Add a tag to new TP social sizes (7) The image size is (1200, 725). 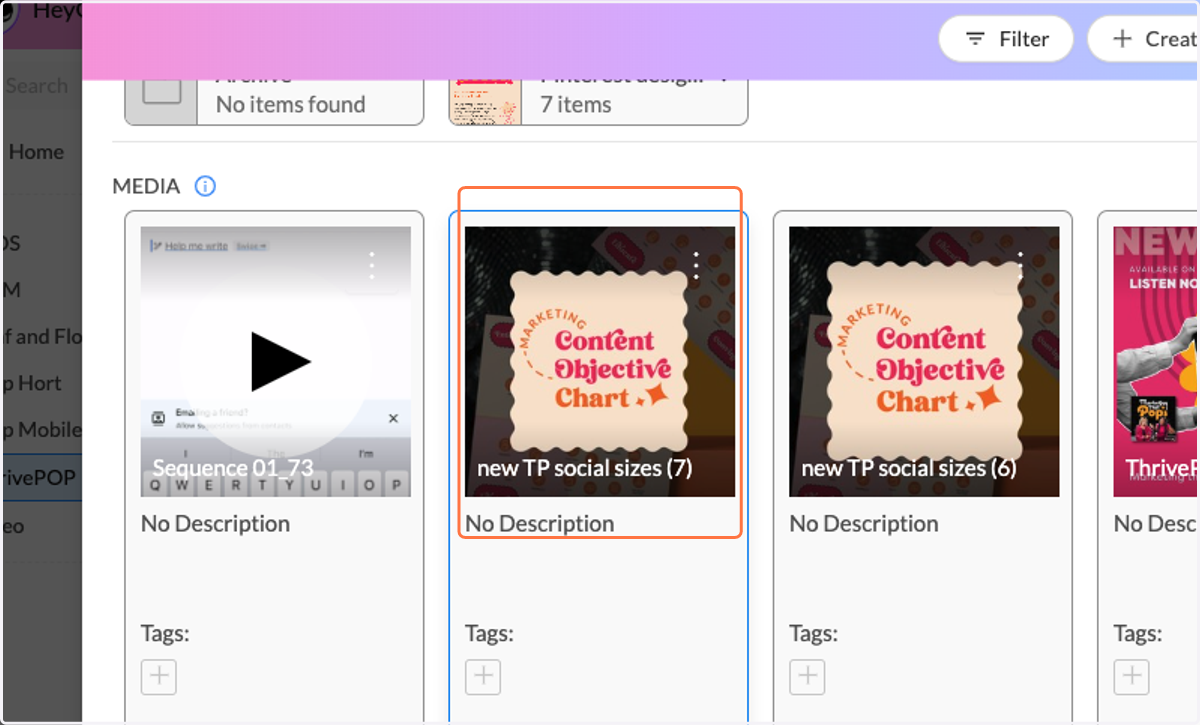[483, 677]
